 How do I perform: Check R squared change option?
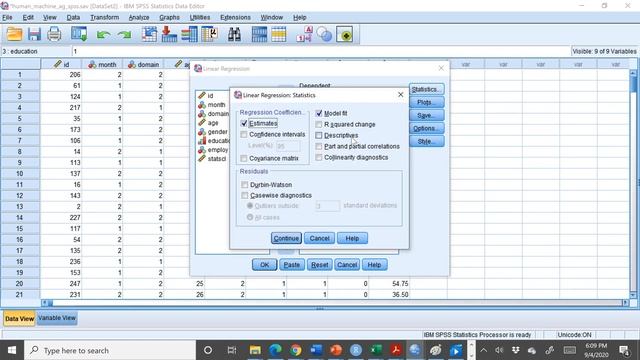pyautogui.click(x=319, y=124)
